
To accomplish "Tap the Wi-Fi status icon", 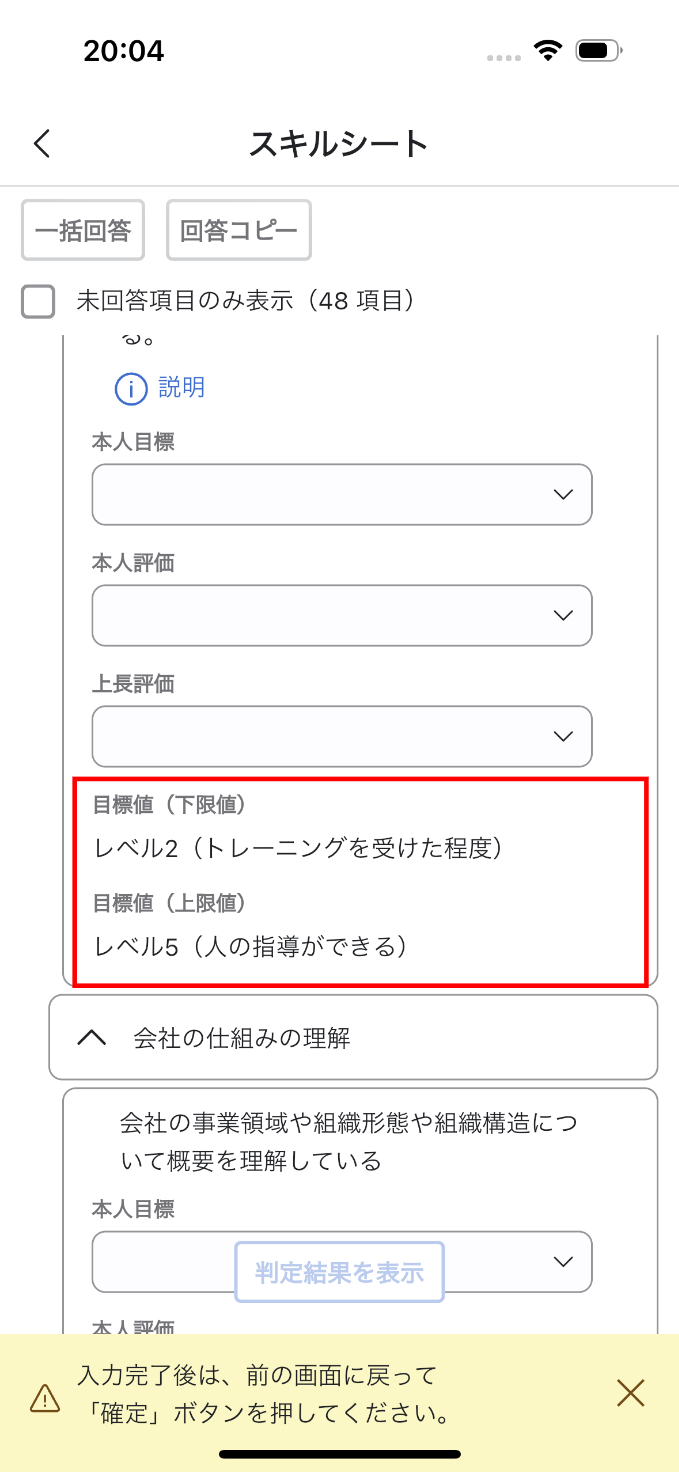I will pos(547,50).
